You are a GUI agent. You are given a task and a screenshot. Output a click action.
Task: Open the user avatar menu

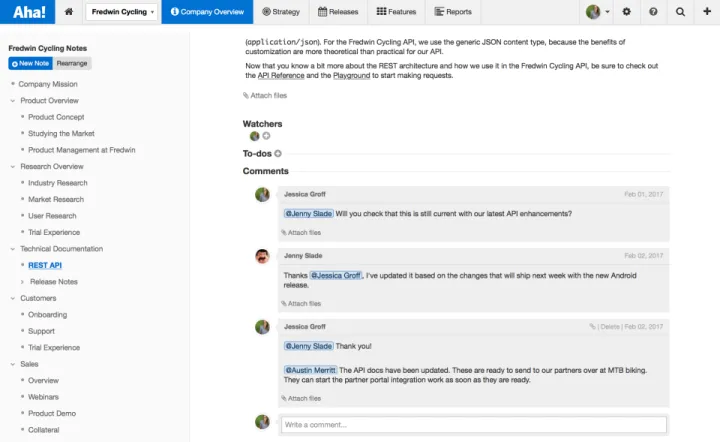click(597, 12)
